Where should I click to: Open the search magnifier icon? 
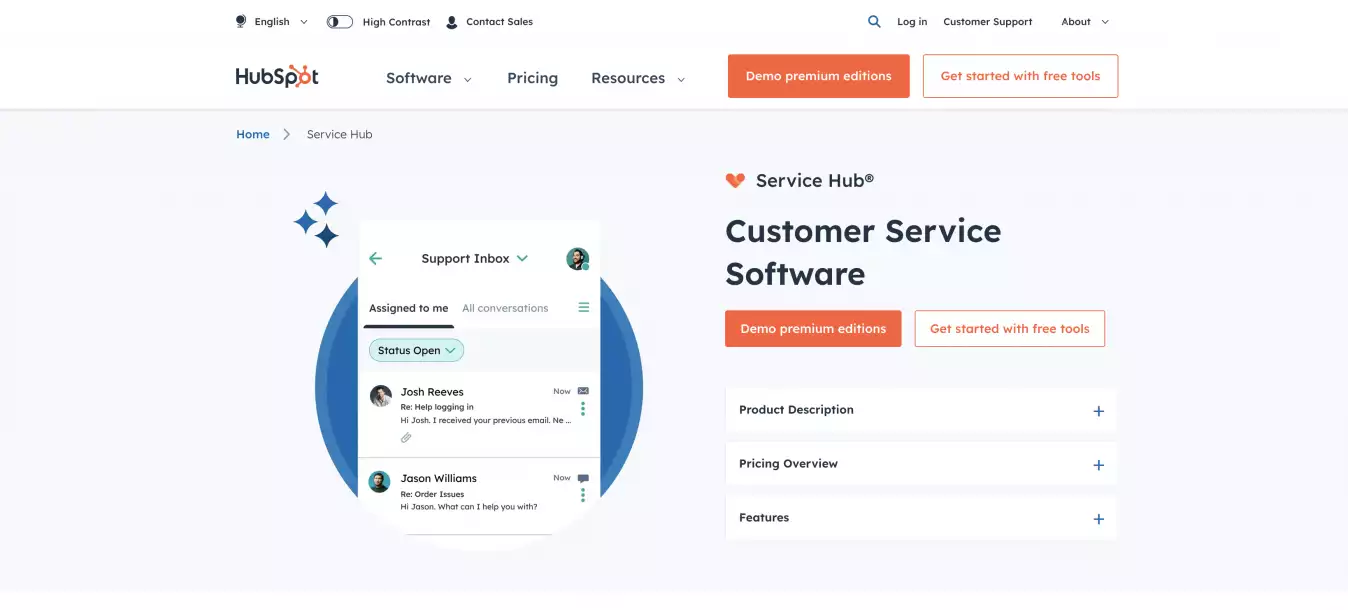pyautogui.click(x=874, y=21)
